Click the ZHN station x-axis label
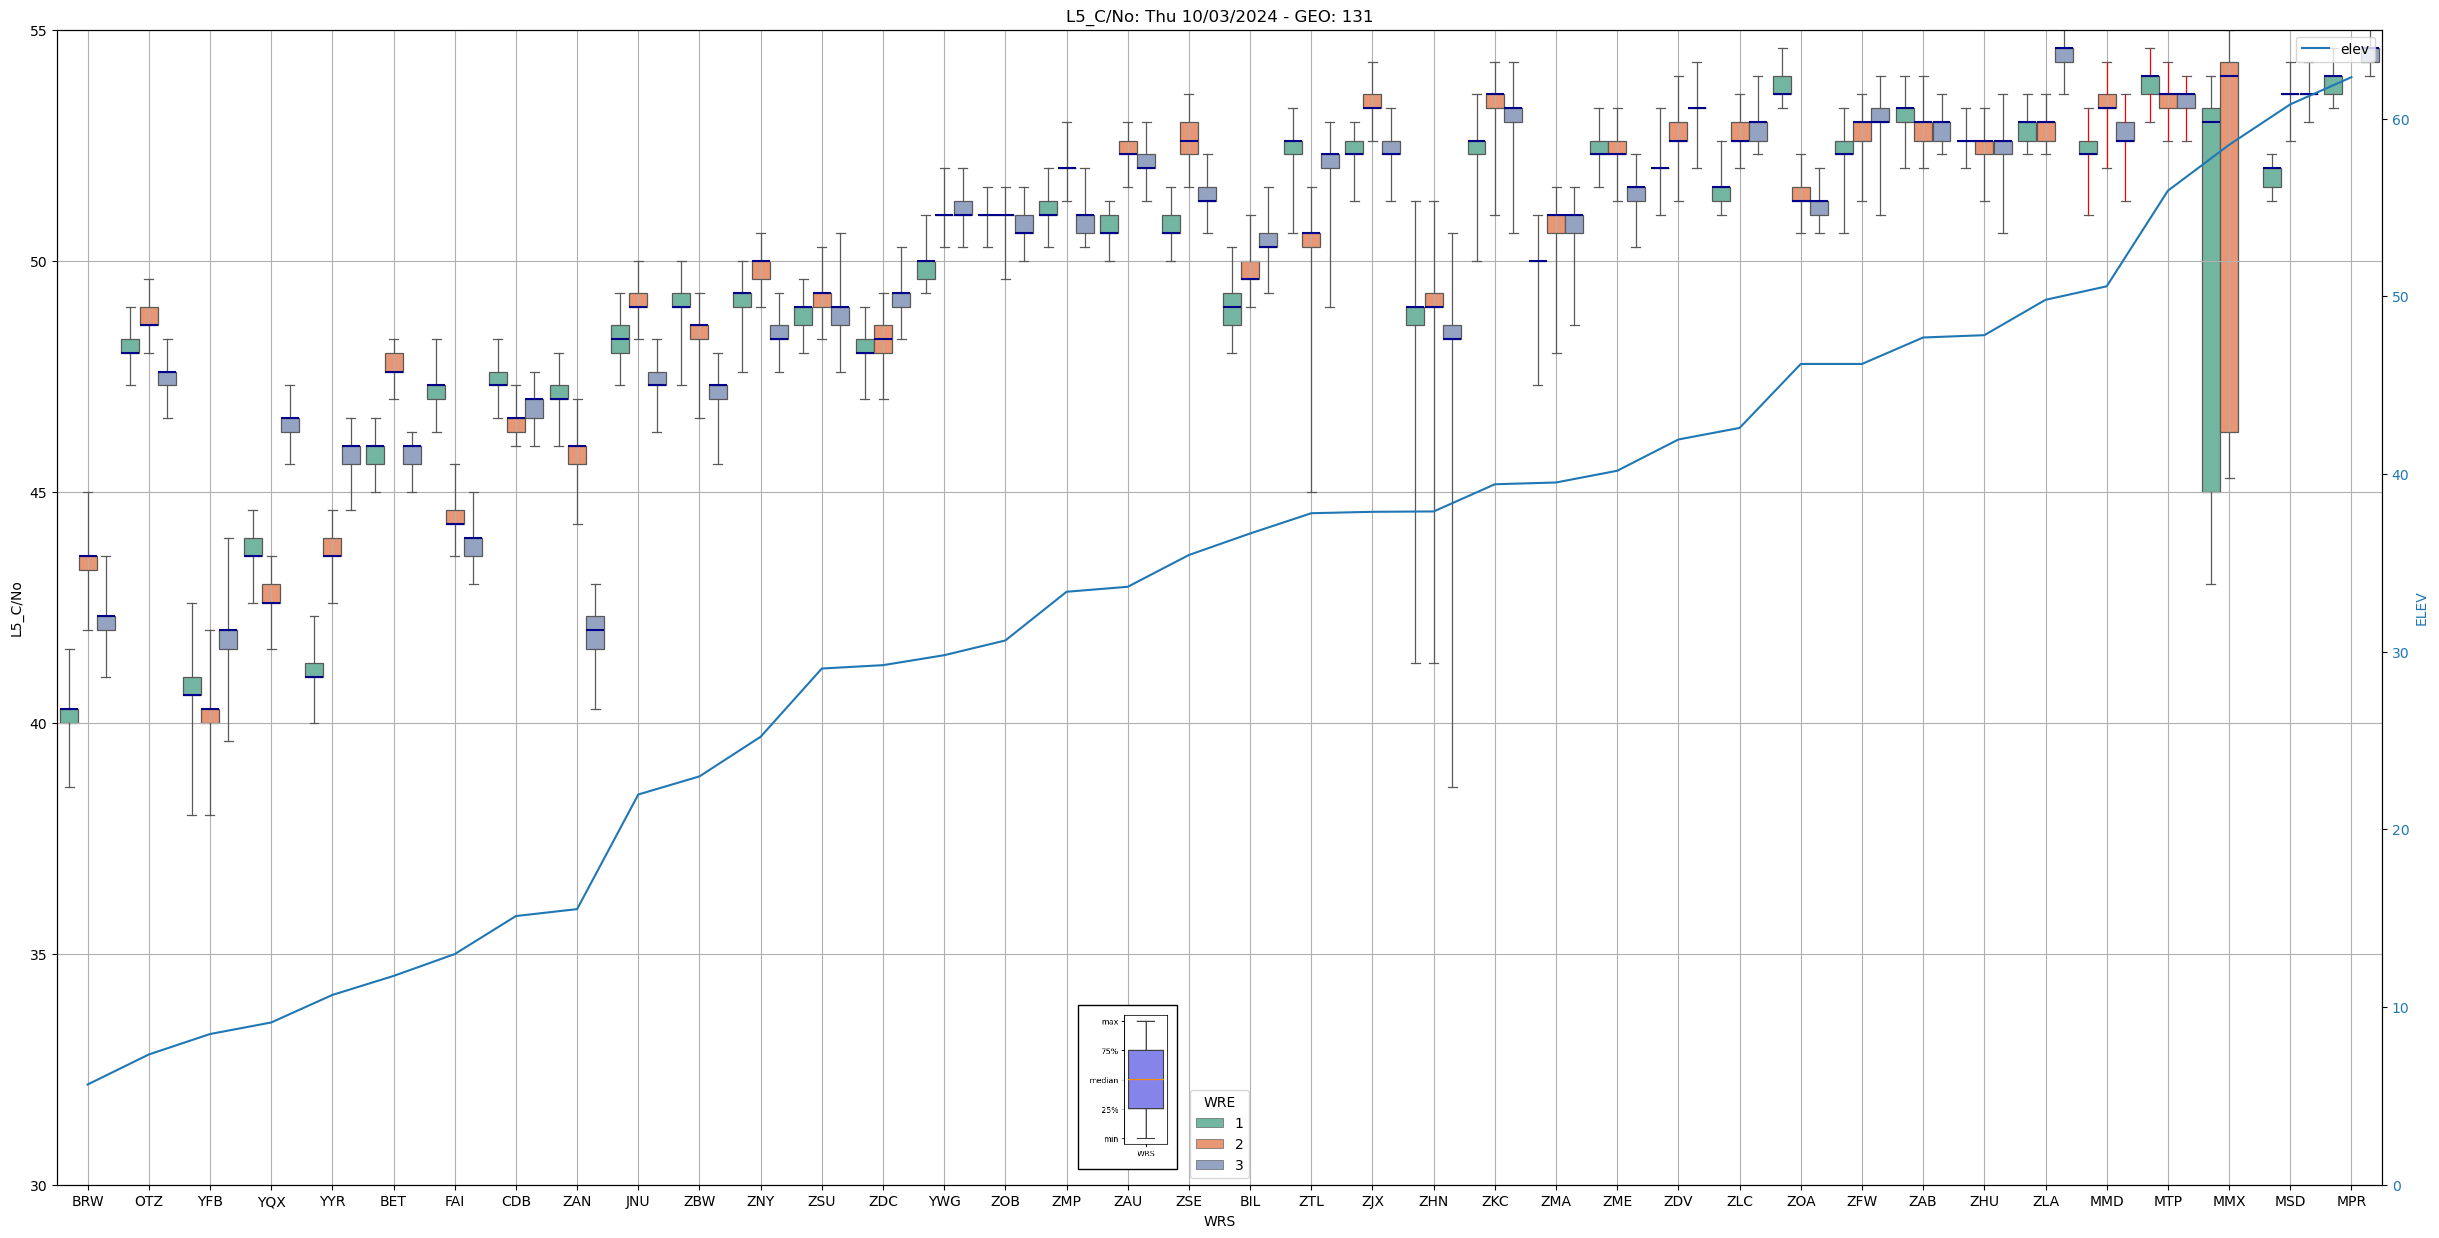Viewport: 2439px width, 1238px height. click(1433, 1201)
